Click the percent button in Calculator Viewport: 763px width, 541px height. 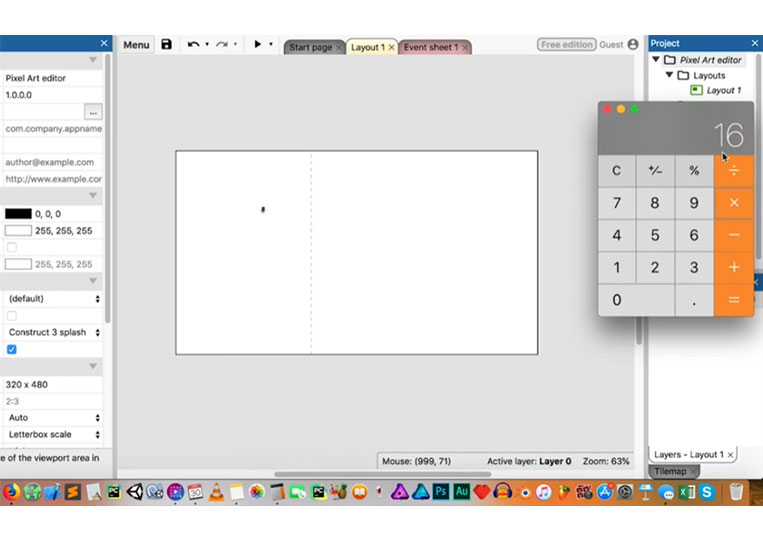694,171
